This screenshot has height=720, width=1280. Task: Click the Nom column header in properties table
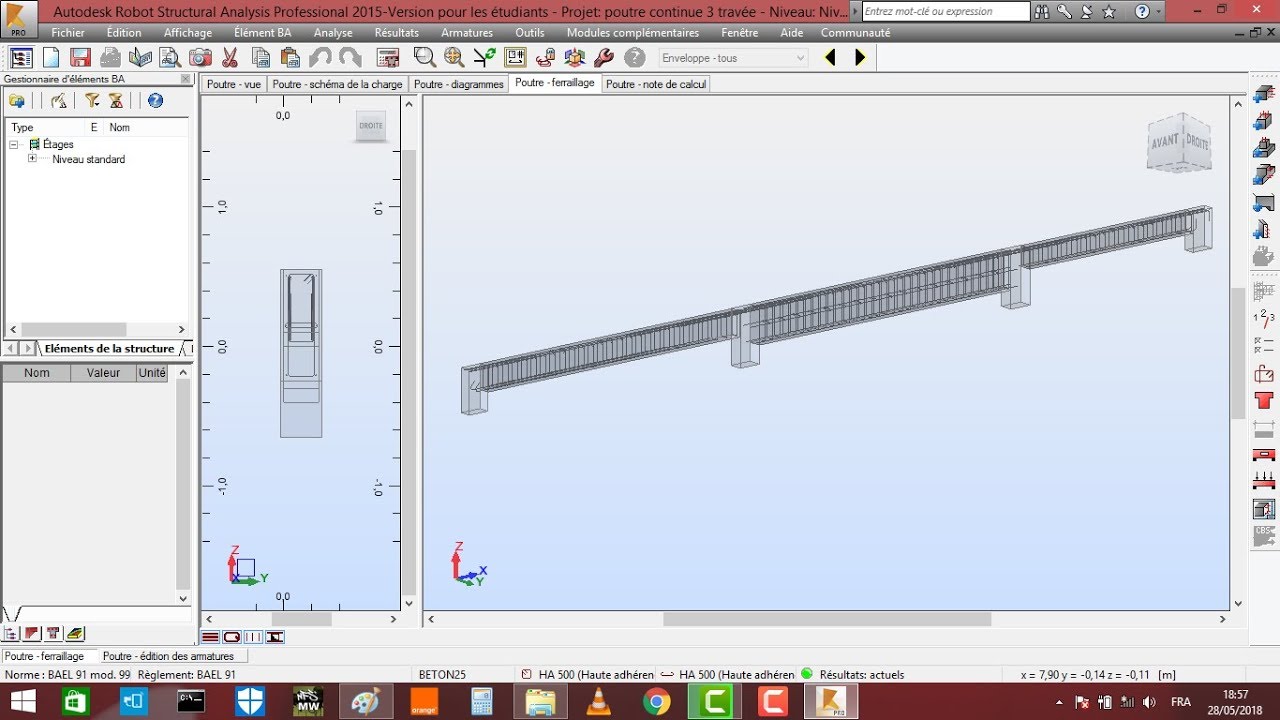pos(37,373)
